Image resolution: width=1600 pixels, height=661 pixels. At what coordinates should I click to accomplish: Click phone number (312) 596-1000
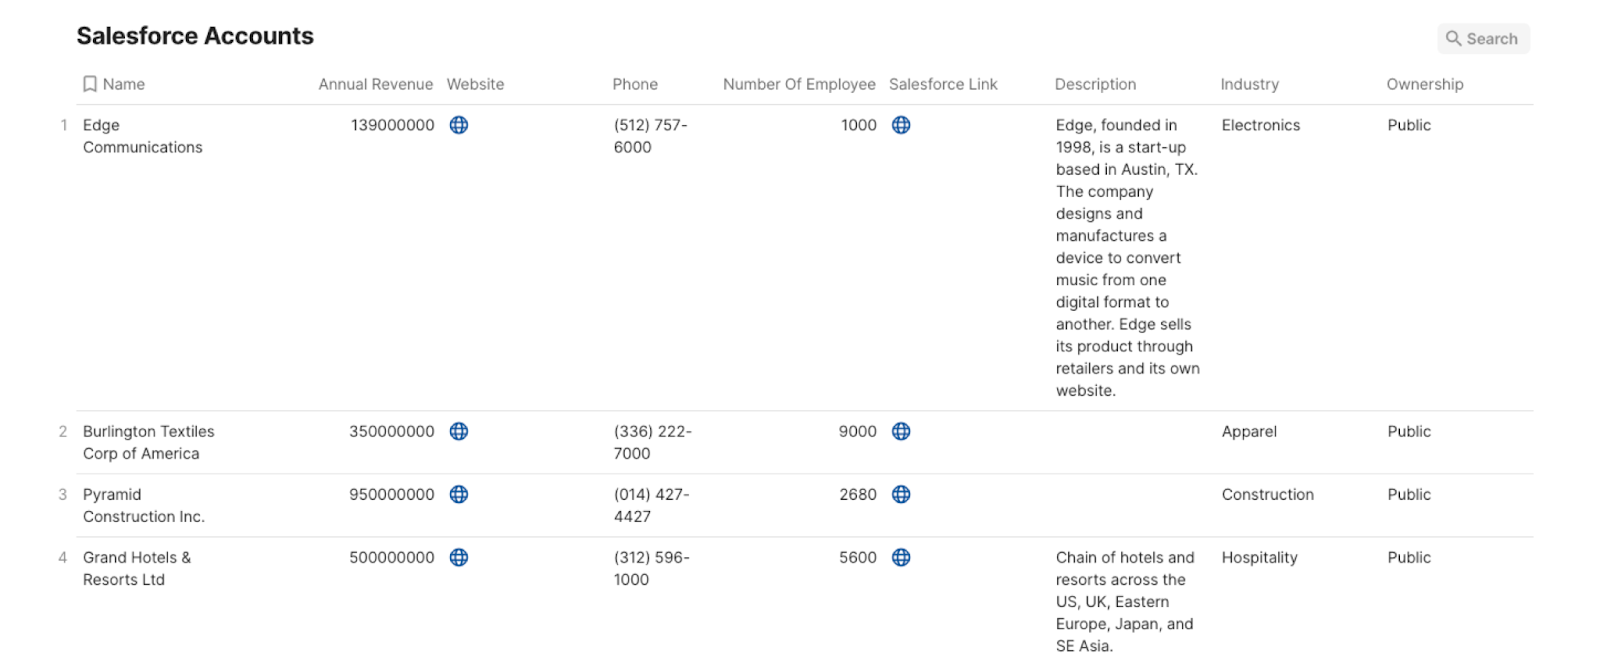click(652, 568)
